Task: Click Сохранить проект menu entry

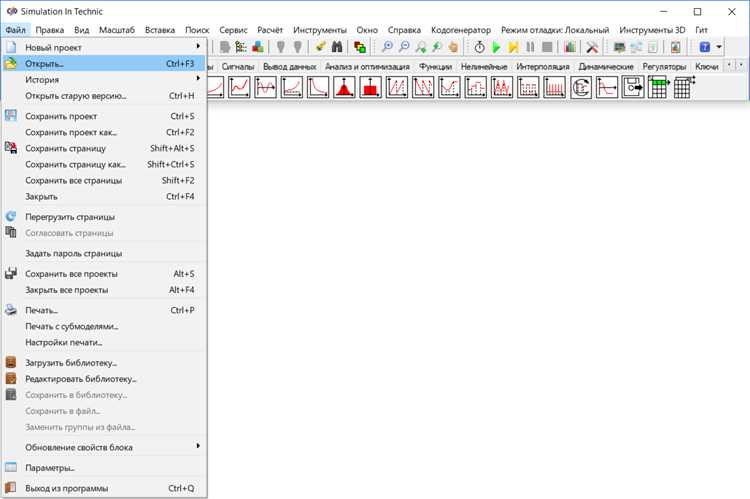Action: click(104, 116)
